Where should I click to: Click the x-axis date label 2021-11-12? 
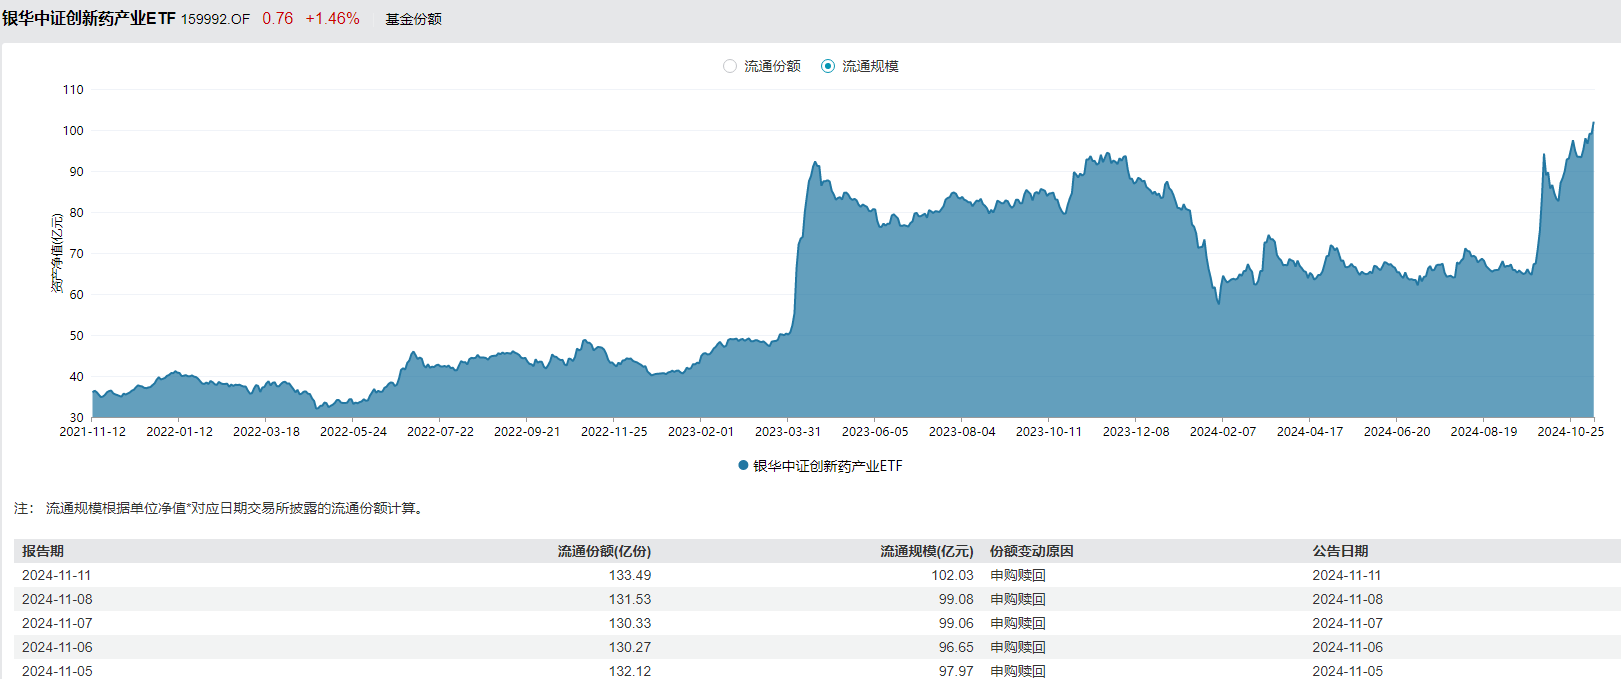[93, 431]
